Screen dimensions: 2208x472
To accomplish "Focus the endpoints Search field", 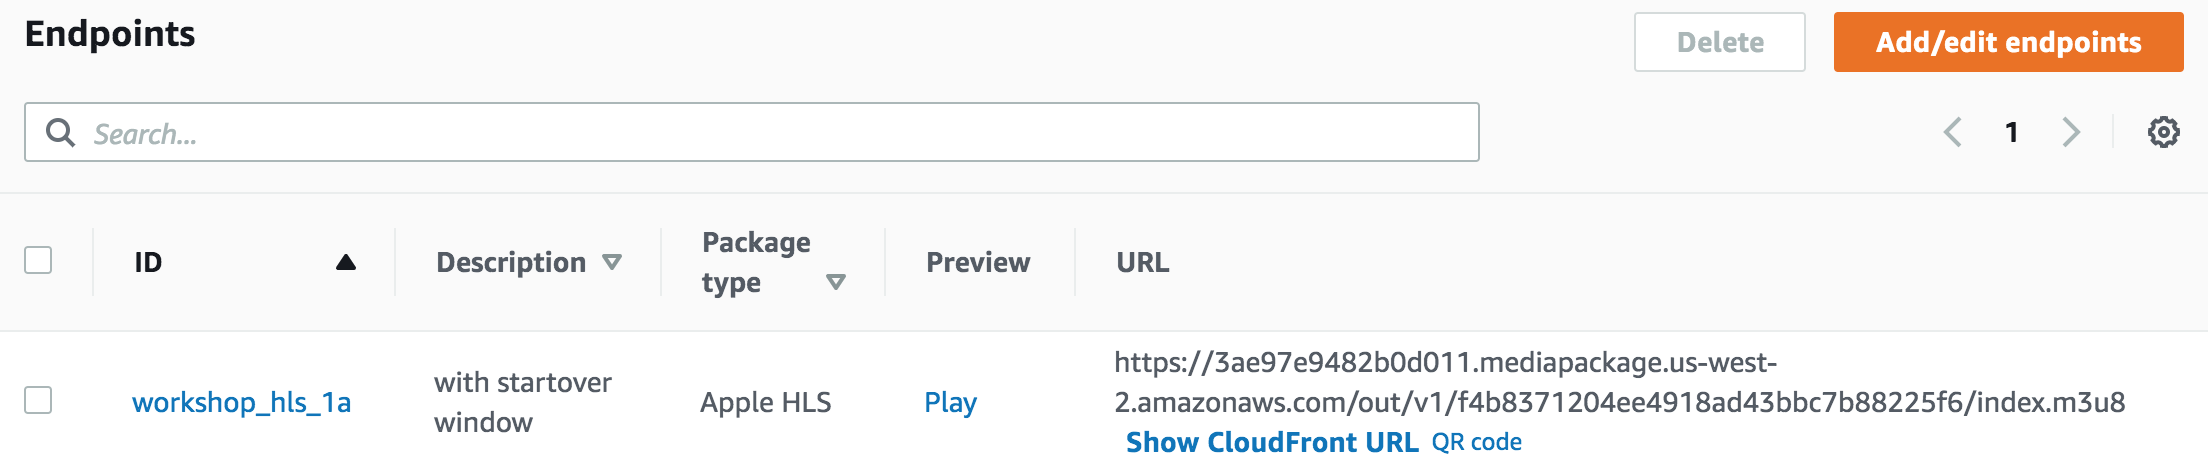I will (x=752, y=132).
